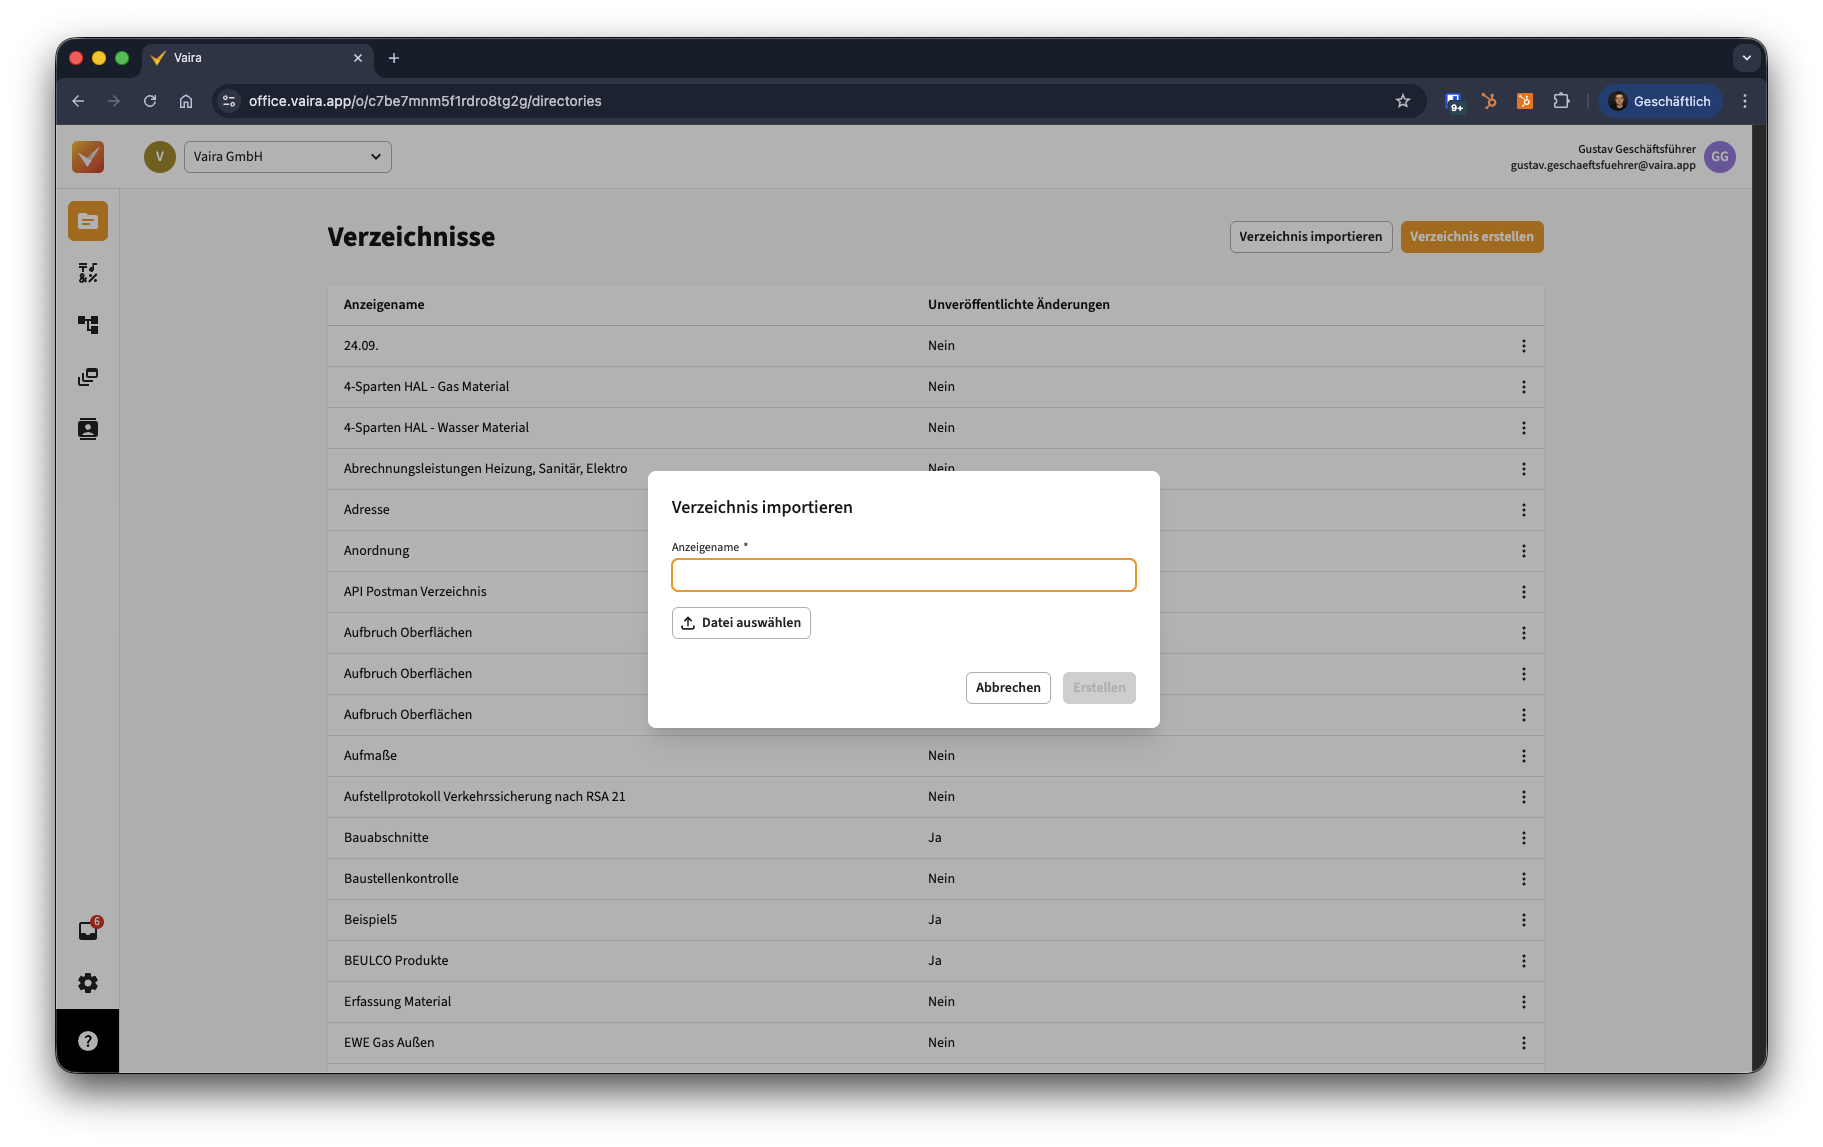Open the settings gear in sidebar
Screen dimensions: 1823x1147
pyautogui.click(x=88, y=983)
